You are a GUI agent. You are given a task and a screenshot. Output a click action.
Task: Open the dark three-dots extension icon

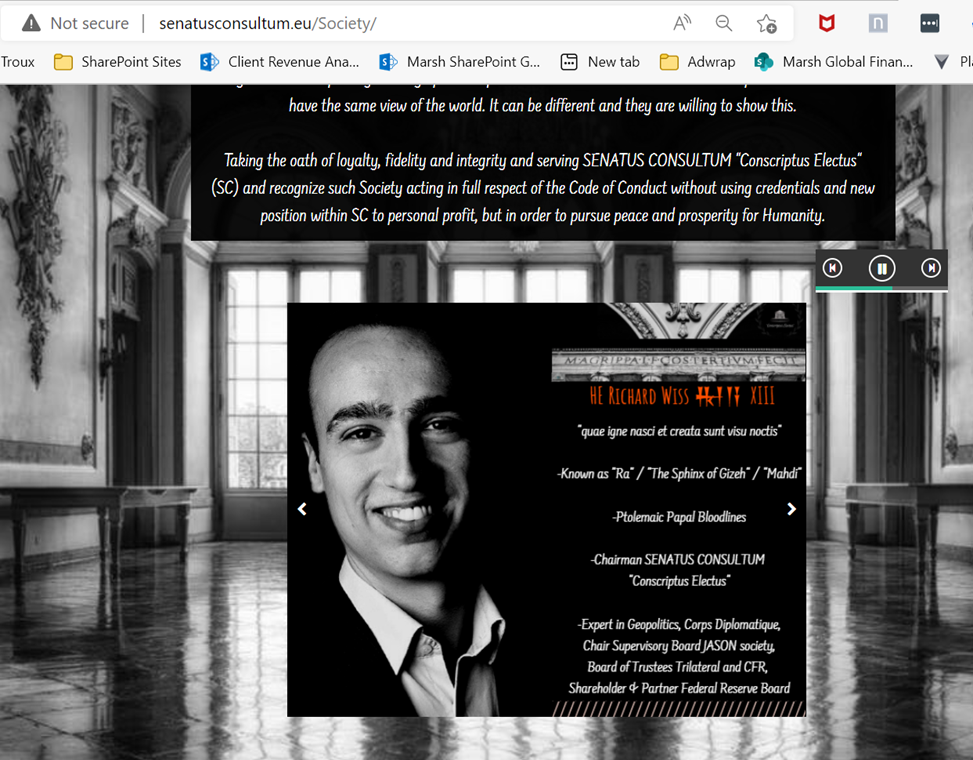(x=930, y=24)
